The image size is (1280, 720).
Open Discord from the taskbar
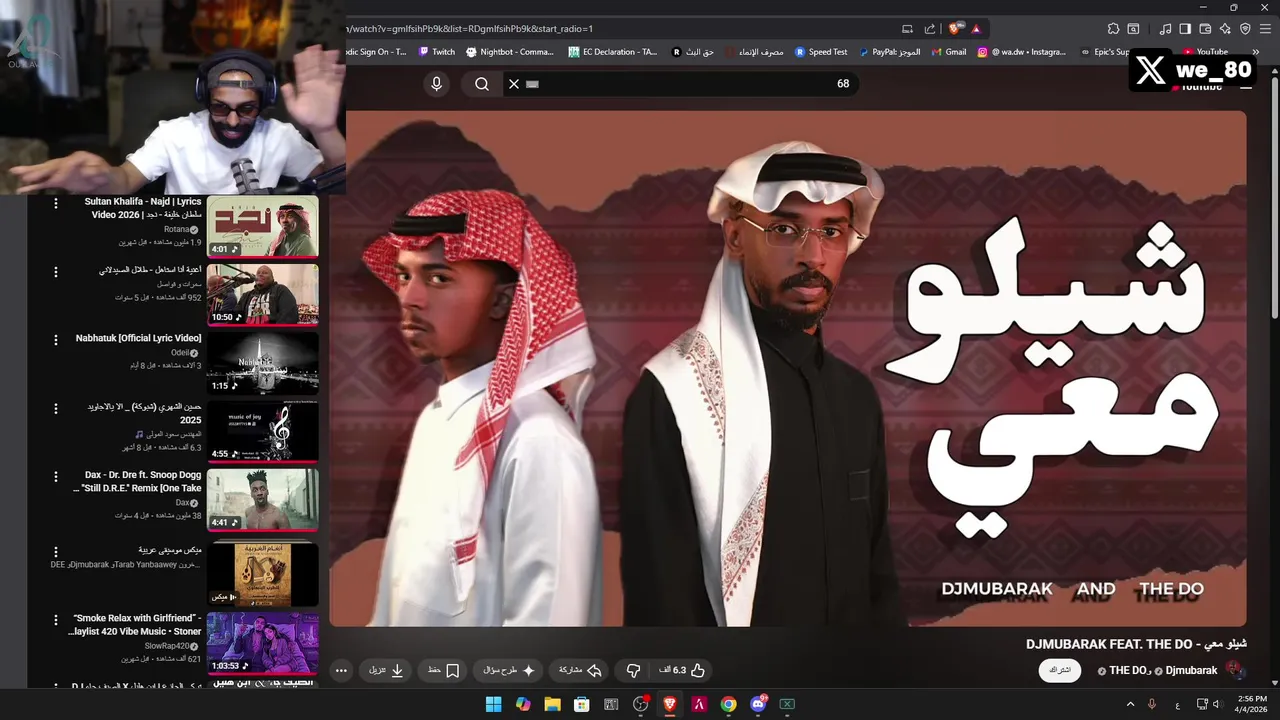pos(758,704)
